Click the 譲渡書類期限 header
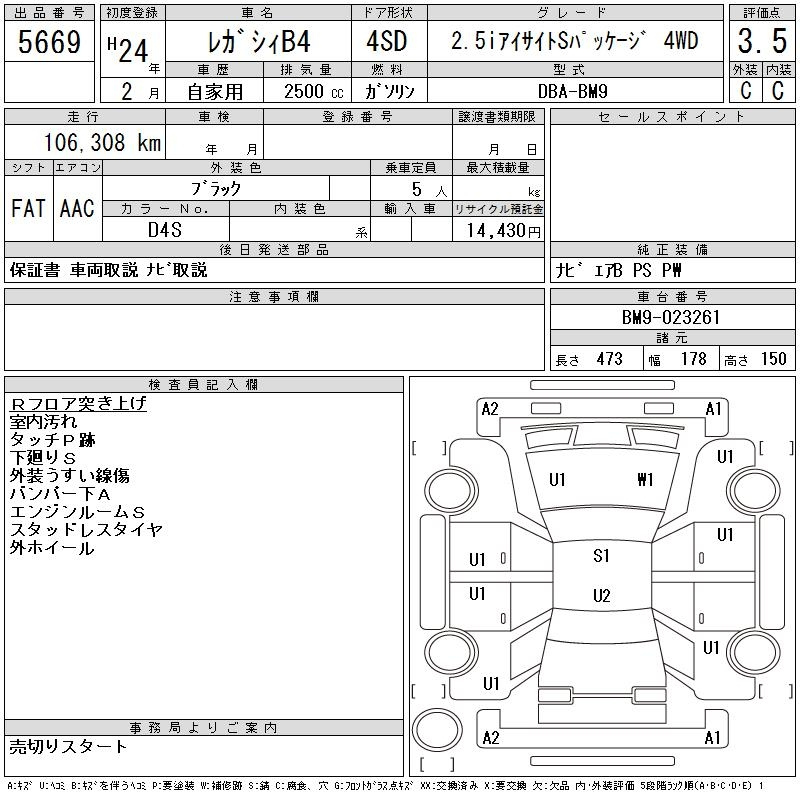800x800 pixels. (x=498, y=116)
